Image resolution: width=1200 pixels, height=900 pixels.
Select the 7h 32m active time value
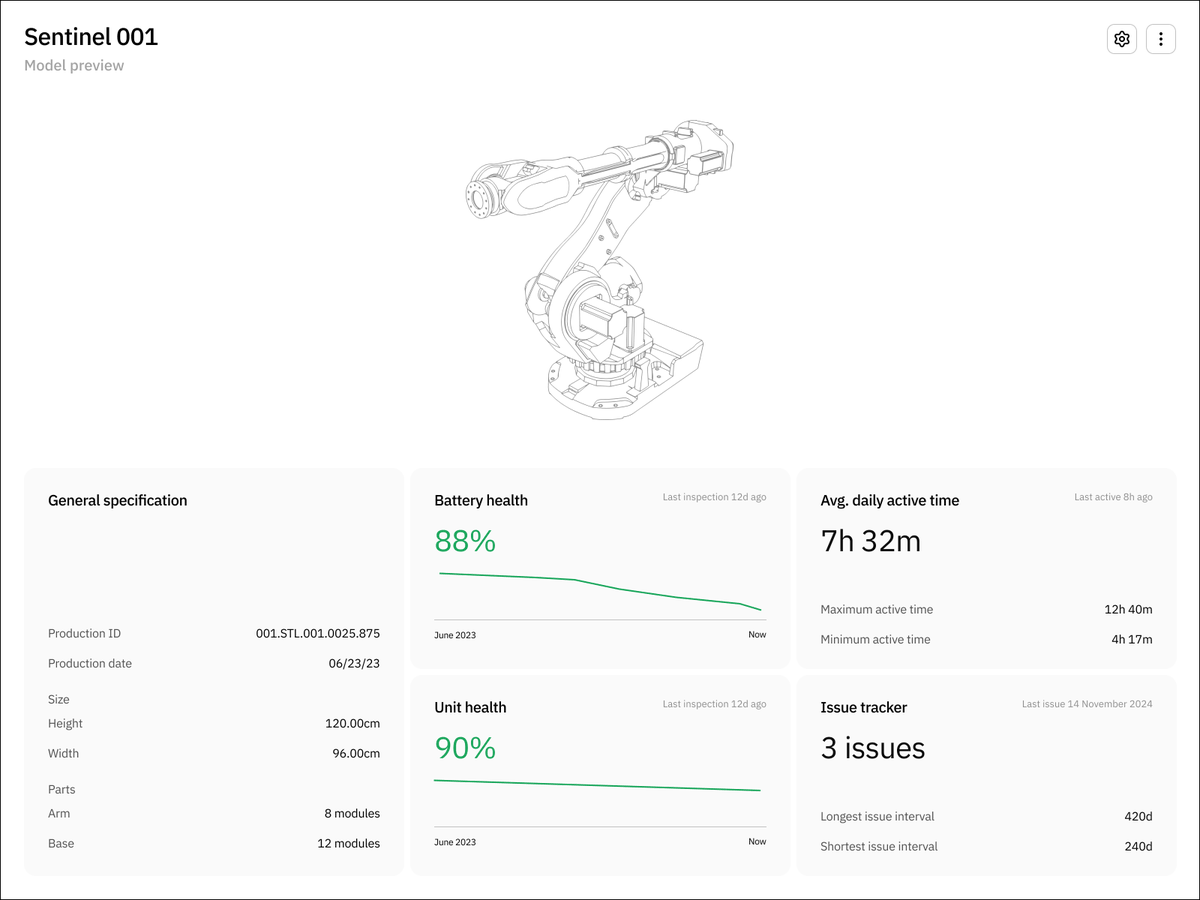point(871,541)
